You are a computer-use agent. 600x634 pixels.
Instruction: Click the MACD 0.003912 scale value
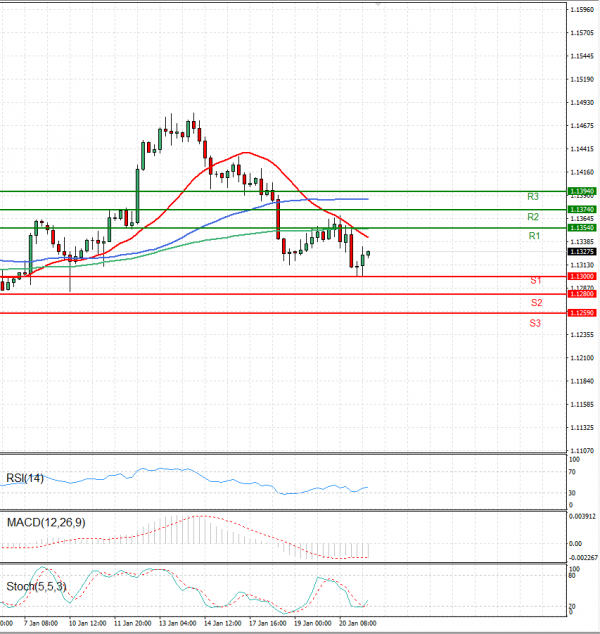(582, 516)
